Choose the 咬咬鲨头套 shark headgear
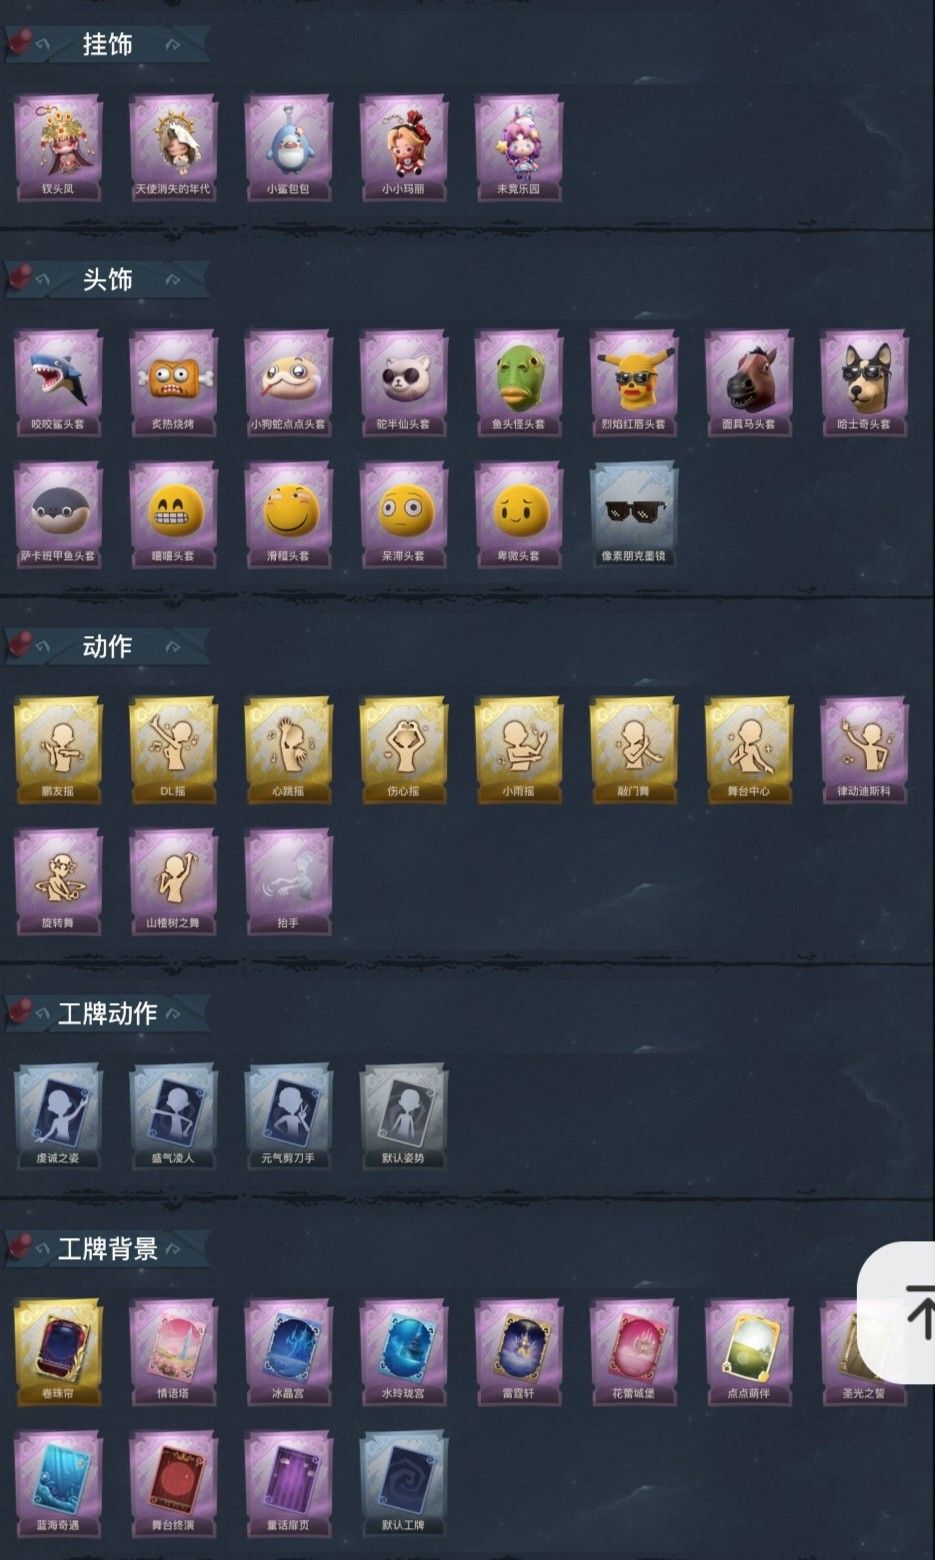Image resolution: width=935 pixels, height=1560 pixels. point(58,383)
